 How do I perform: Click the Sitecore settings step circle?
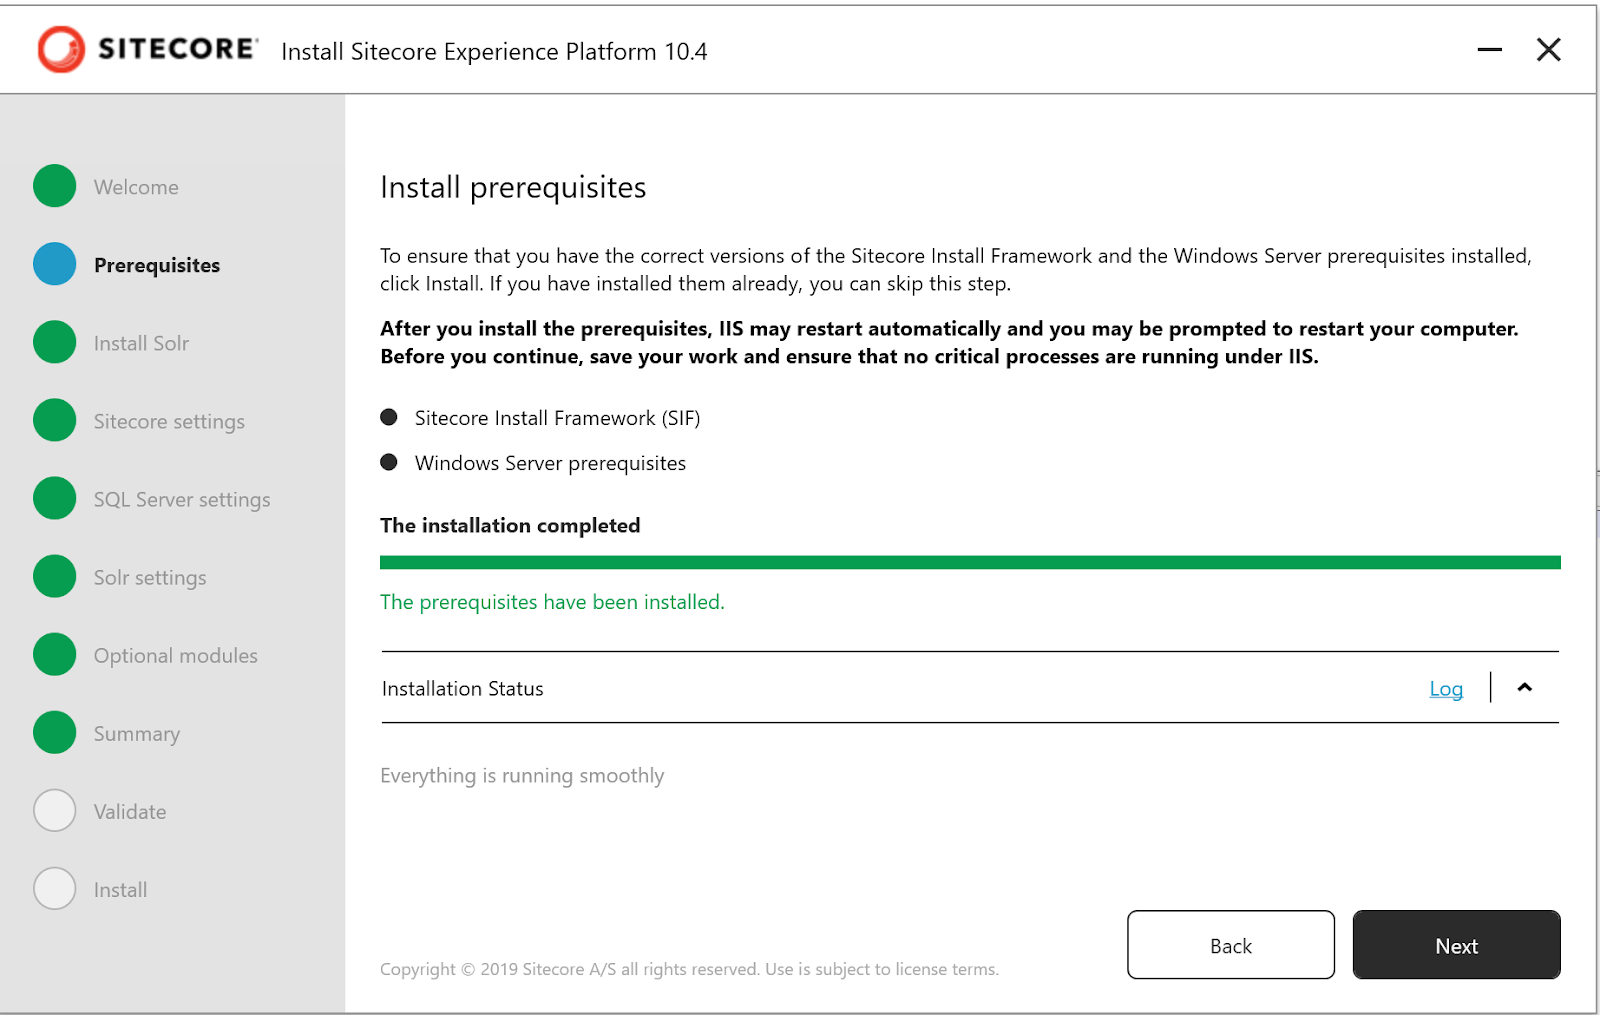click(x=55, y=420)
